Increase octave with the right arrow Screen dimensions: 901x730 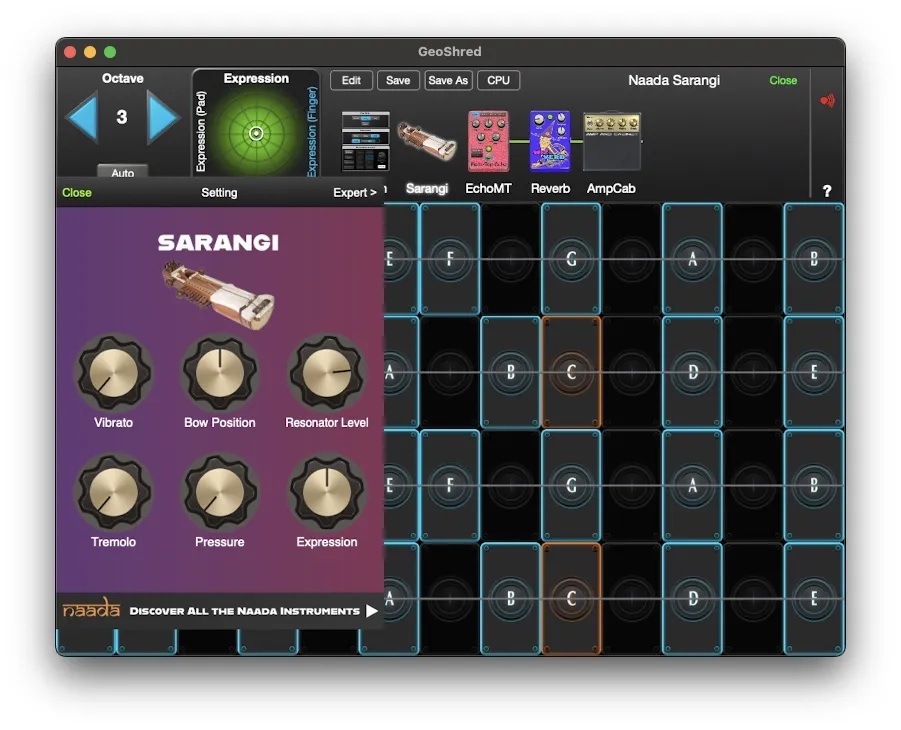point(163,117)
